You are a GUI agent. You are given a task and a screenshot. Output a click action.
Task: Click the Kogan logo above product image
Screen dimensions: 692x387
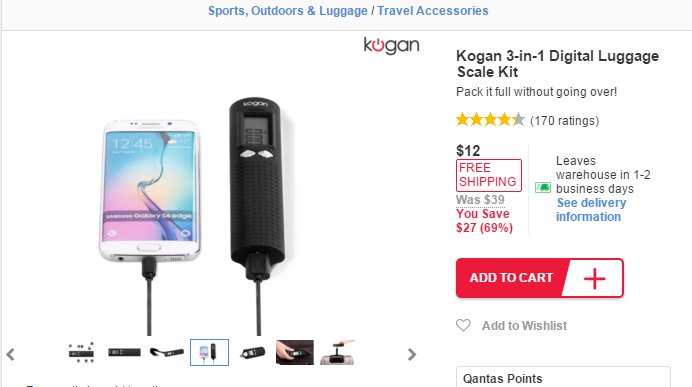click(x=391, y=45)
